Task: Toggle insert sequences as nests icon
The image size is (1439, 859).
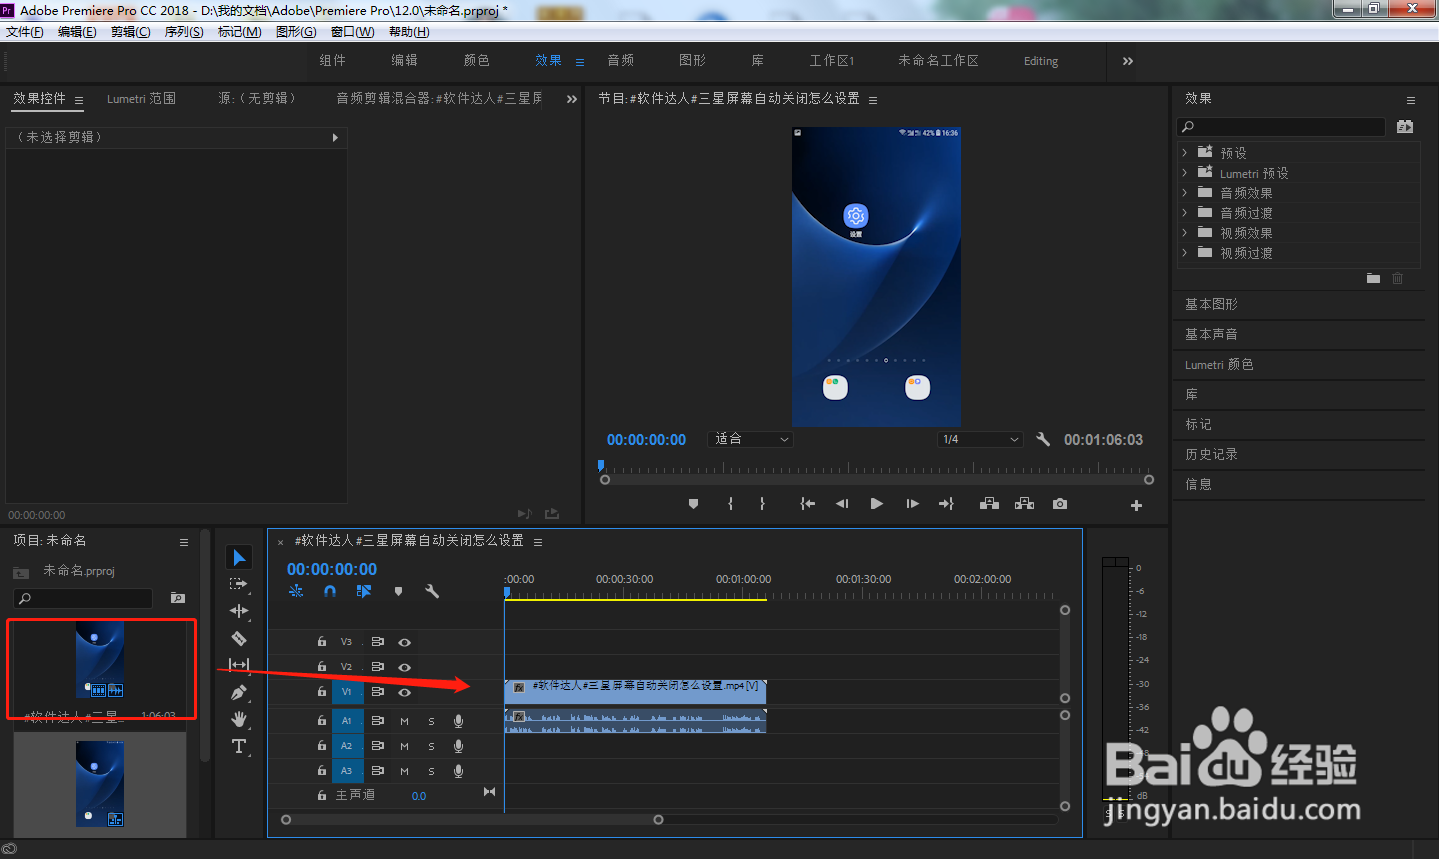Action: click(x=296, y=591)
